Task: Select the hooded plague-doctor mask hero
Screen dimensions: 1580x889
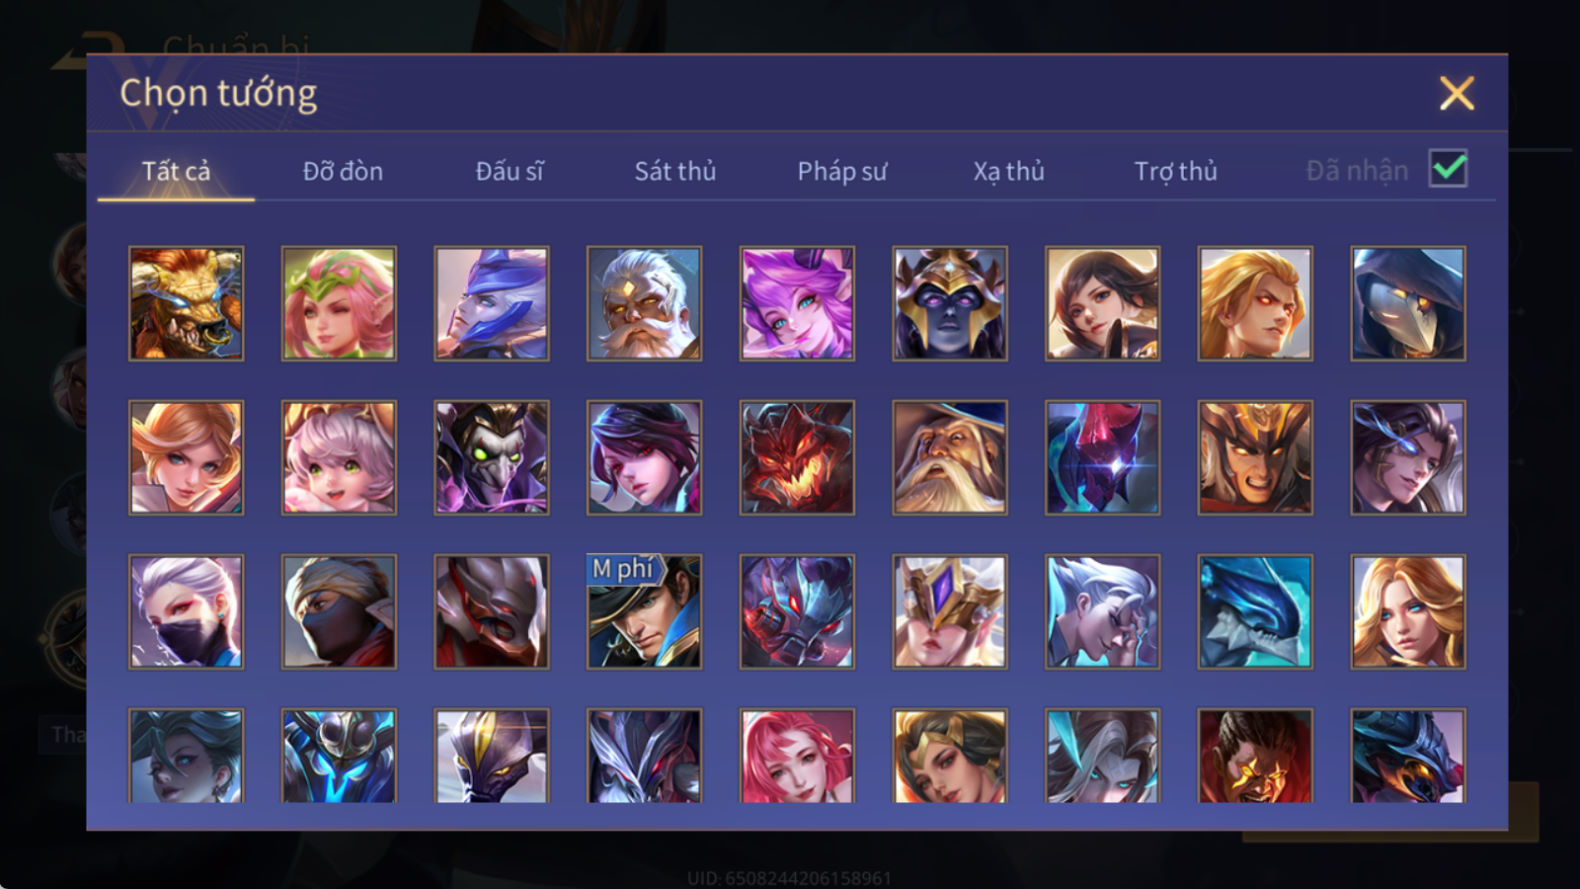Action: coord(1408,304)
